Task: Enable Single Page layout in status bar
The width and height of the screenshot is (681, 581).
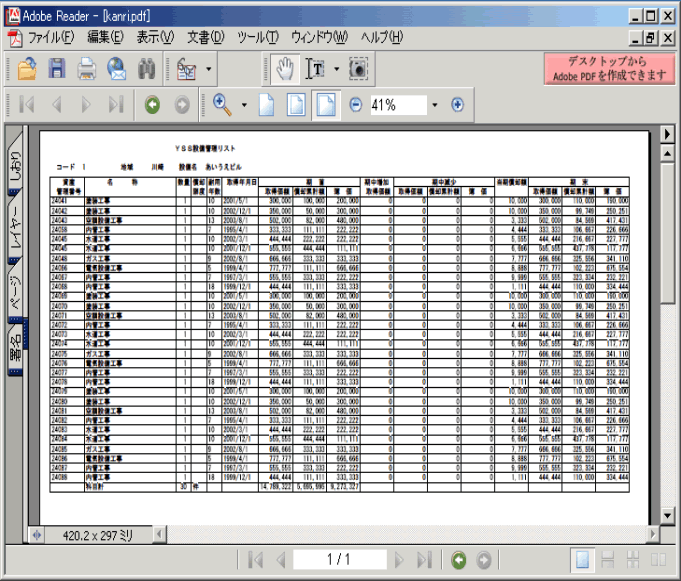Action: tap(582, 560)
